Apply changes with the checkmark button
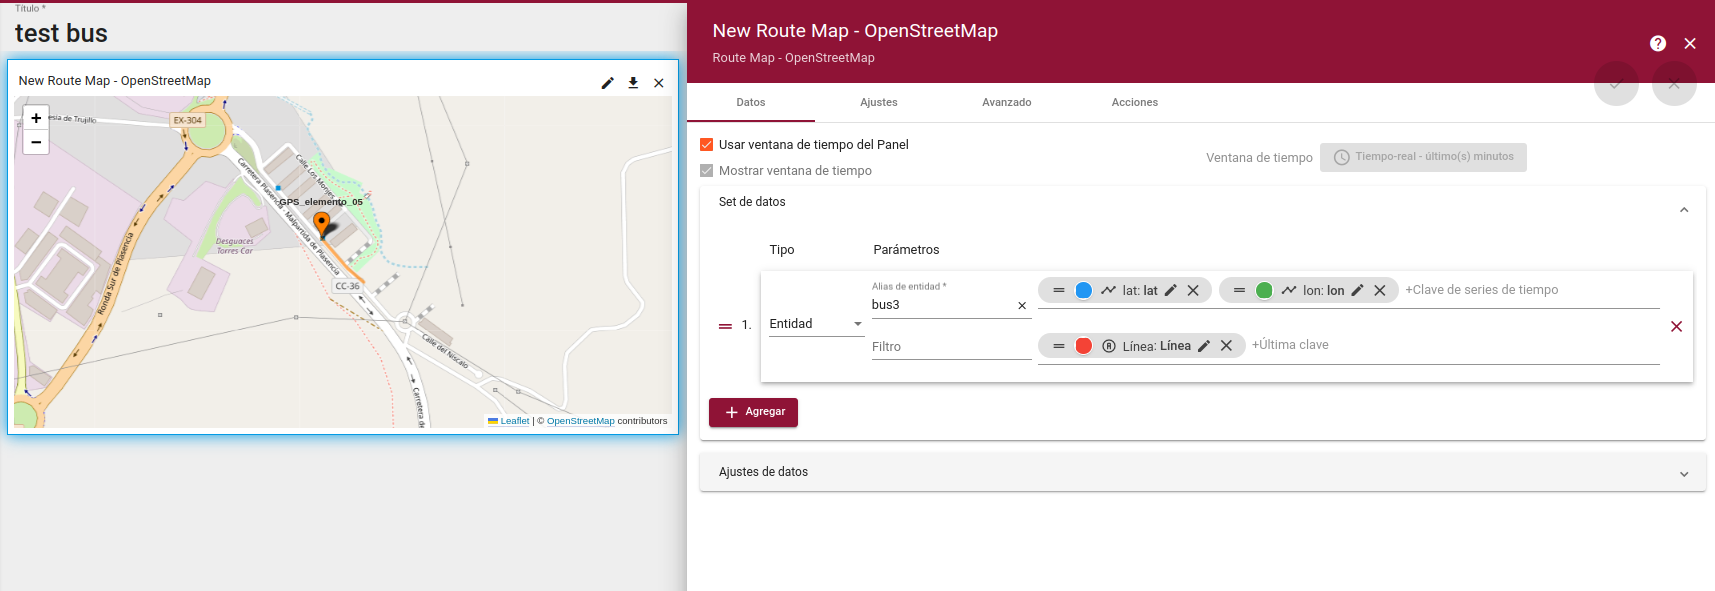Viewport: 1715px width, 591px height. tap(1616, 84)
